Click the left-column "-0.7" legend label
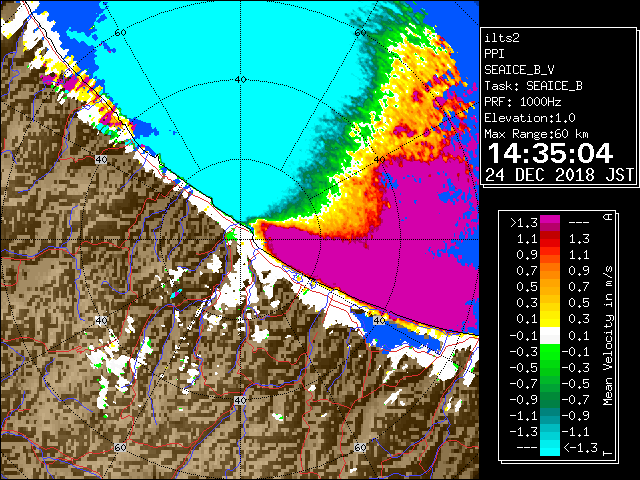The height and width of the screenshot is (480, 640). (524, 384)
